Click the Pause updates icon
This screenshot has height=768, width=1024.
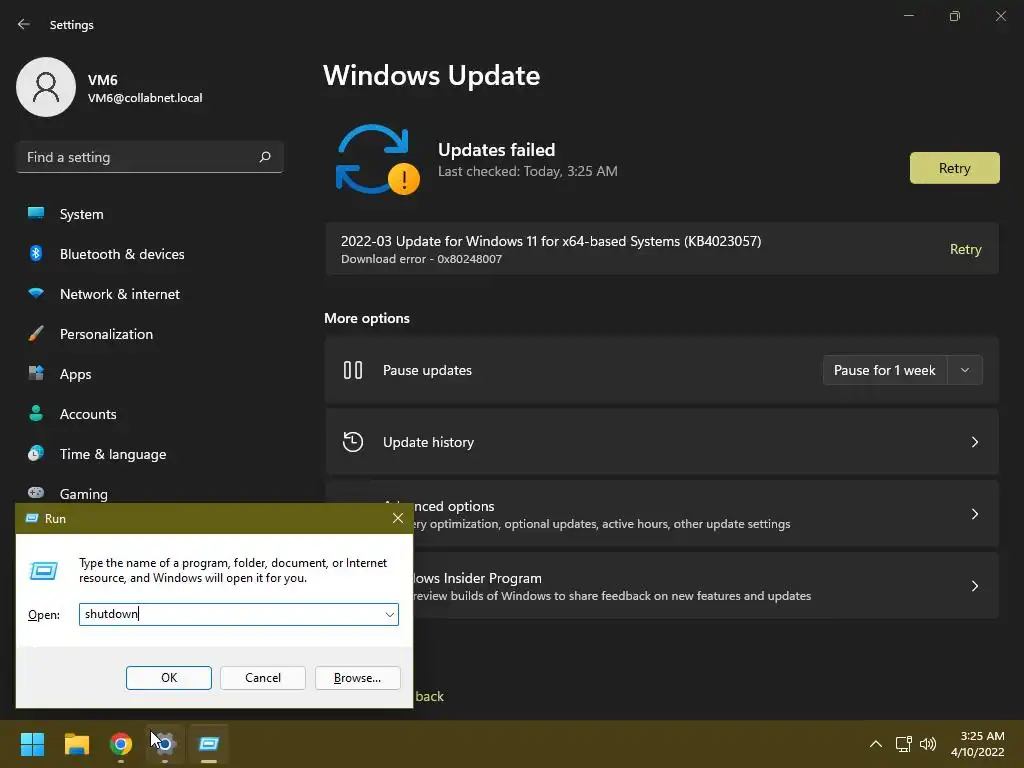click(353, 370)
